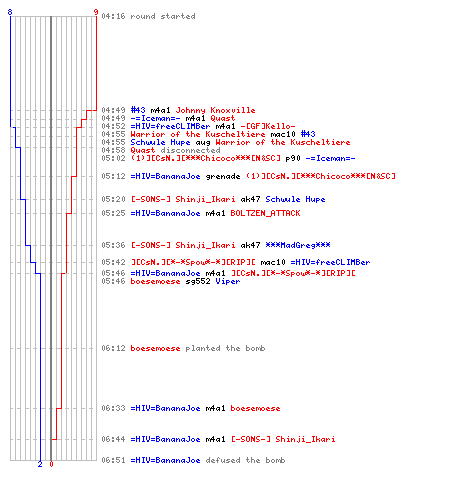Click the -=Iceman=- killer name at 04:49
This screenshot has width=450, height=500.
pyautogui.click(x=155, y=118)
